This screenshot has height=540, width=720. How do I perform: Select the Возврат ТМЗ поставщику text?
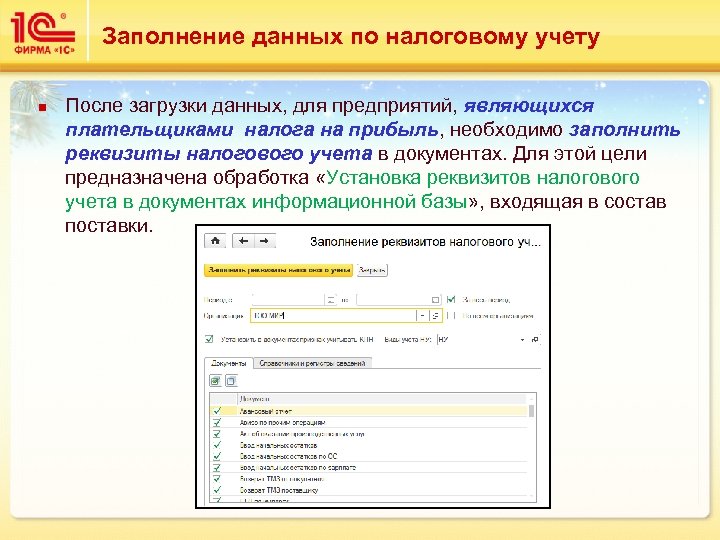279,490
